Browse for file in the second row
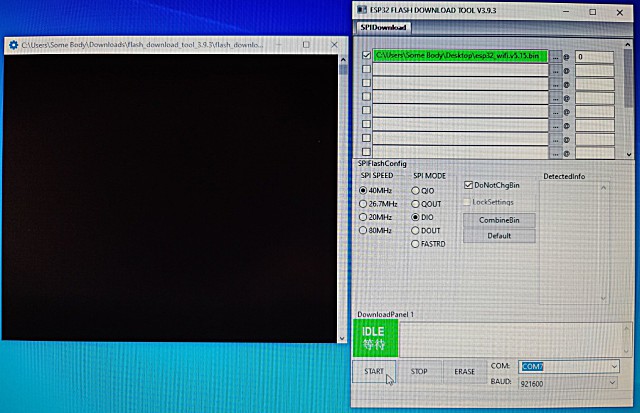Screen dimensions: 640x413 tap(555, 71)
